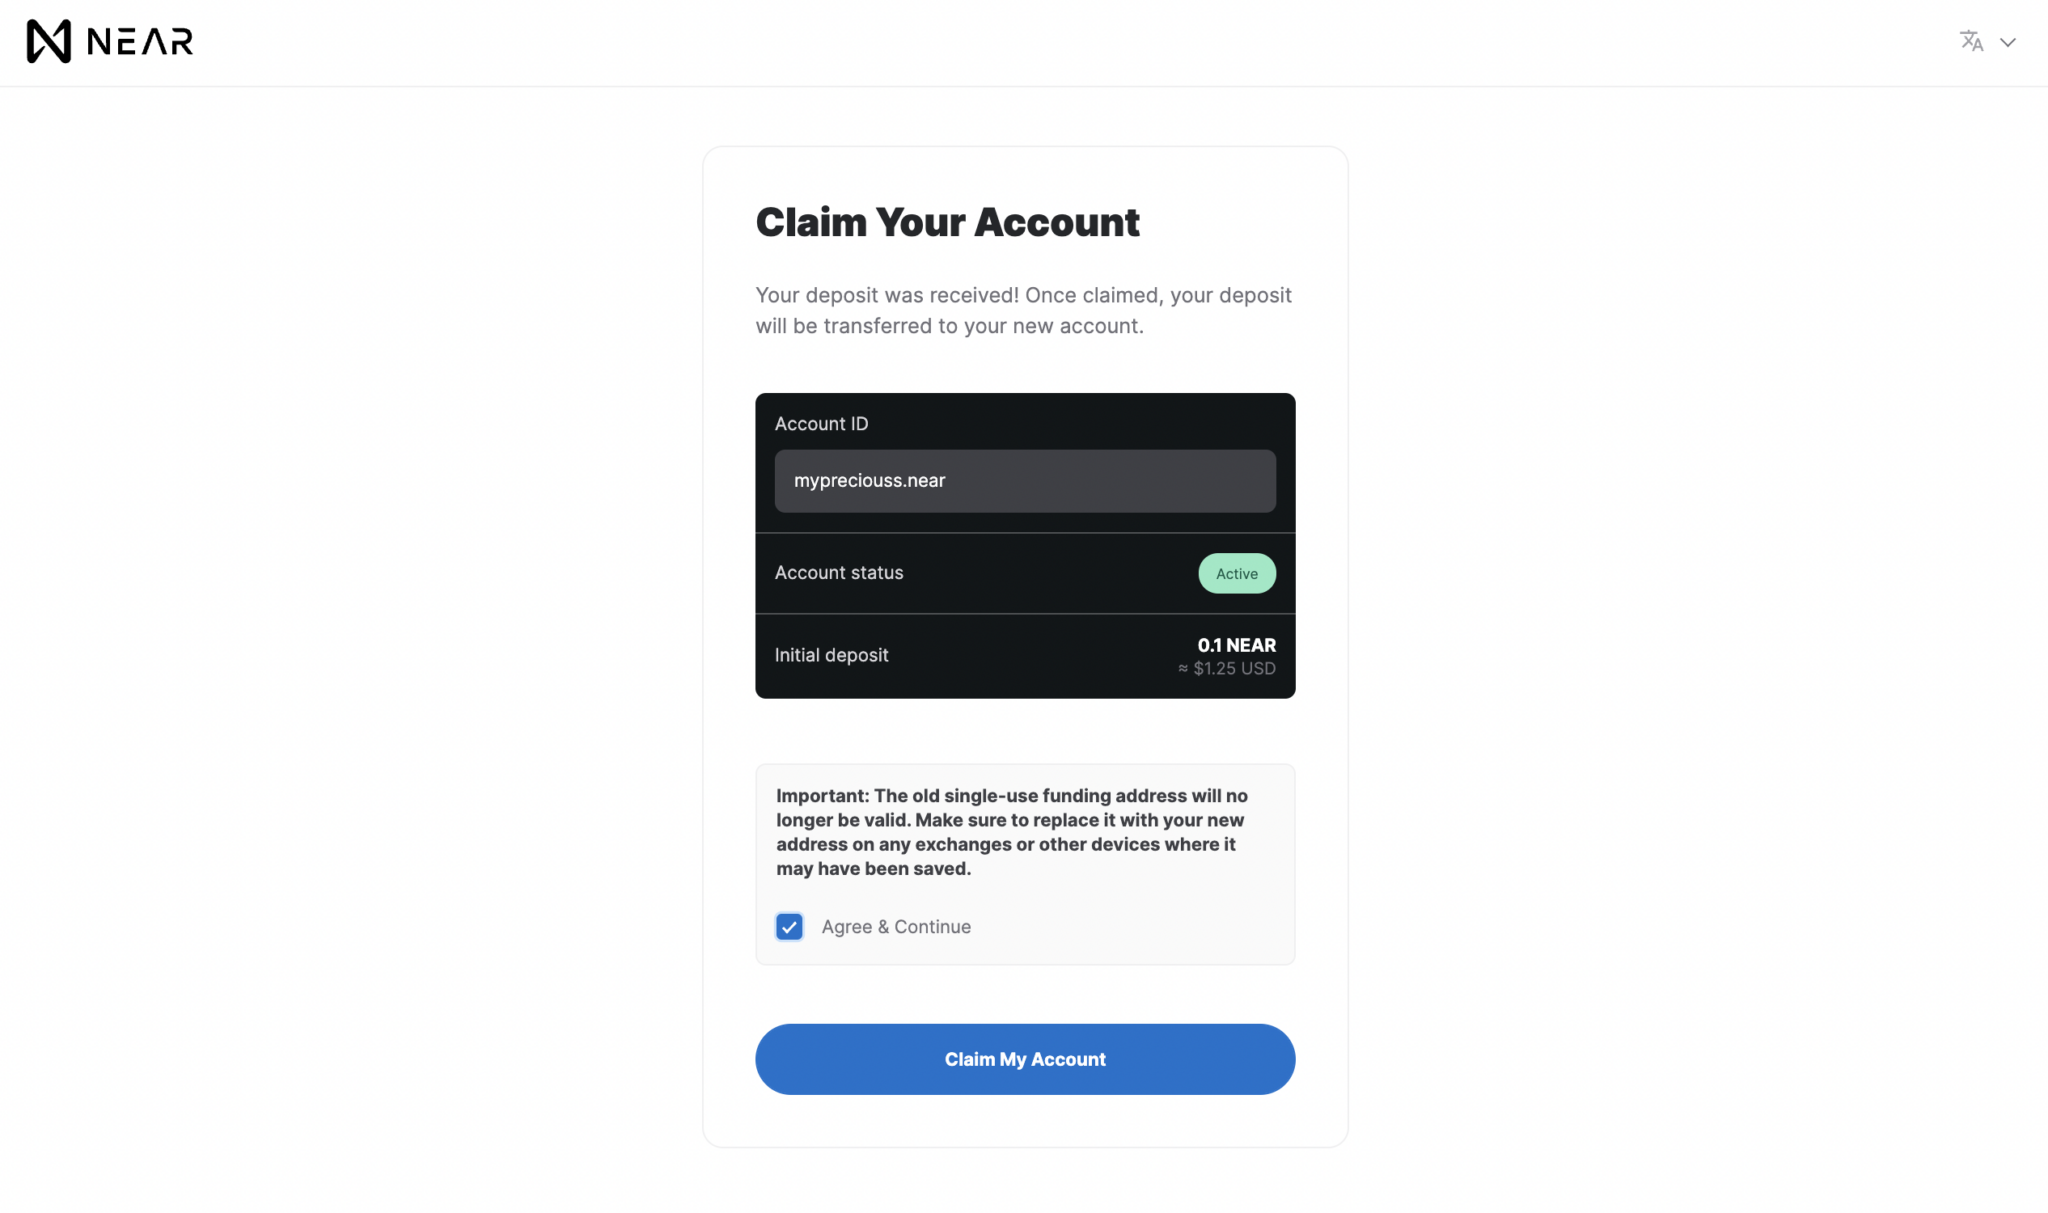Select the translate glyph near the chevron
Screen dimensions: 2048x1213
coord(1971,41)
